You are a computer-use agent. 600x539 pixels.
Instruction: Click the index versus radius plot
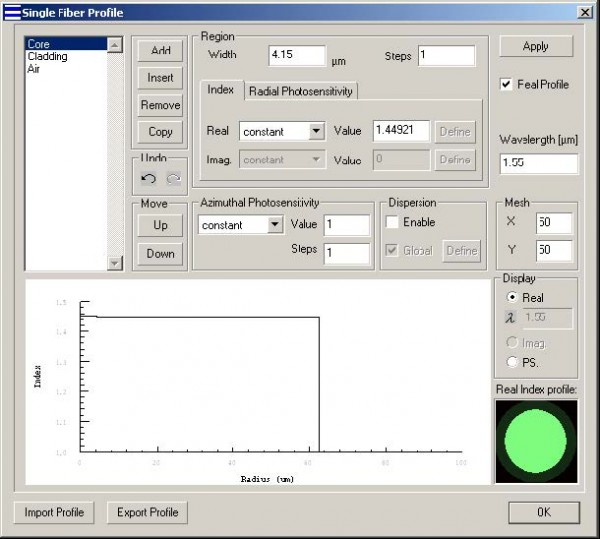pyautogui.click(x=258, y=382)
